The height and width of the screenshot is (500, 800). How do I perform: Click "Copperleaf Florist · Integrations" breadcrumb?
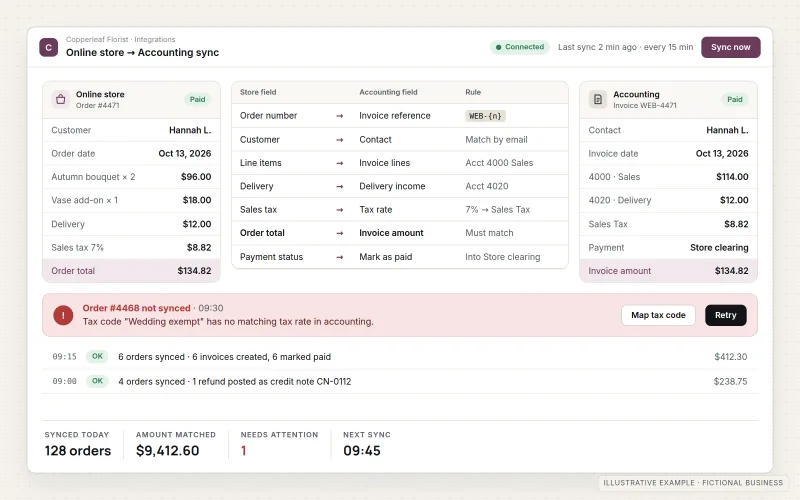click(120, 39)
